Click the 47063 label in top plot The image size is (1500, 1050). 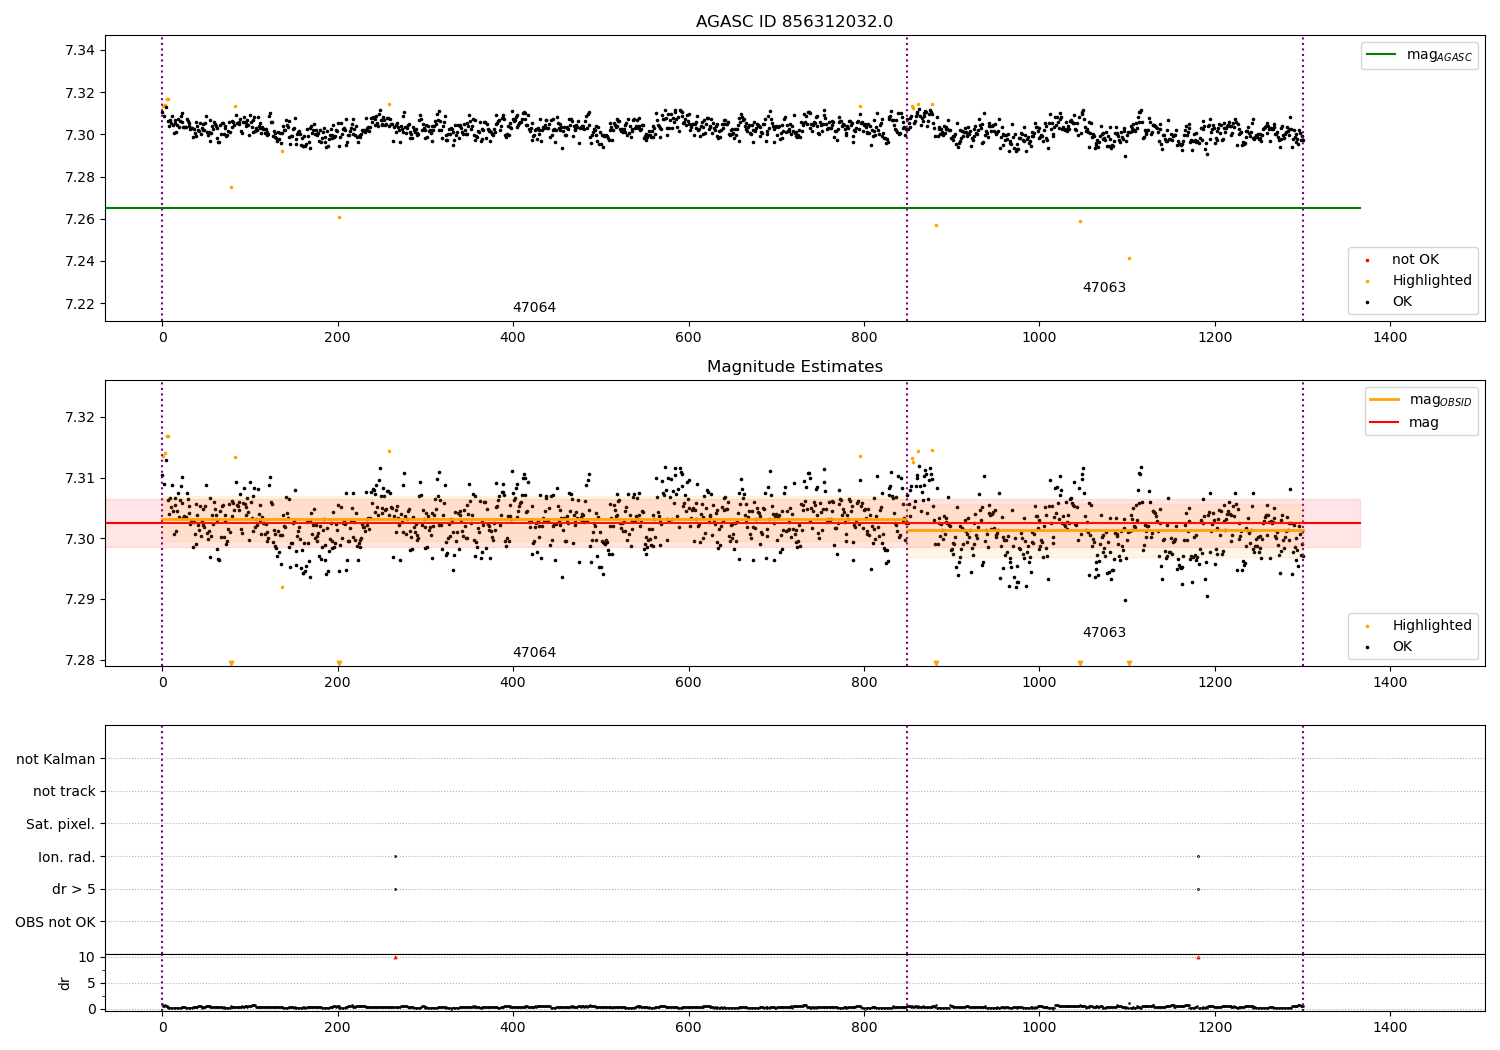click(1104, 288)
